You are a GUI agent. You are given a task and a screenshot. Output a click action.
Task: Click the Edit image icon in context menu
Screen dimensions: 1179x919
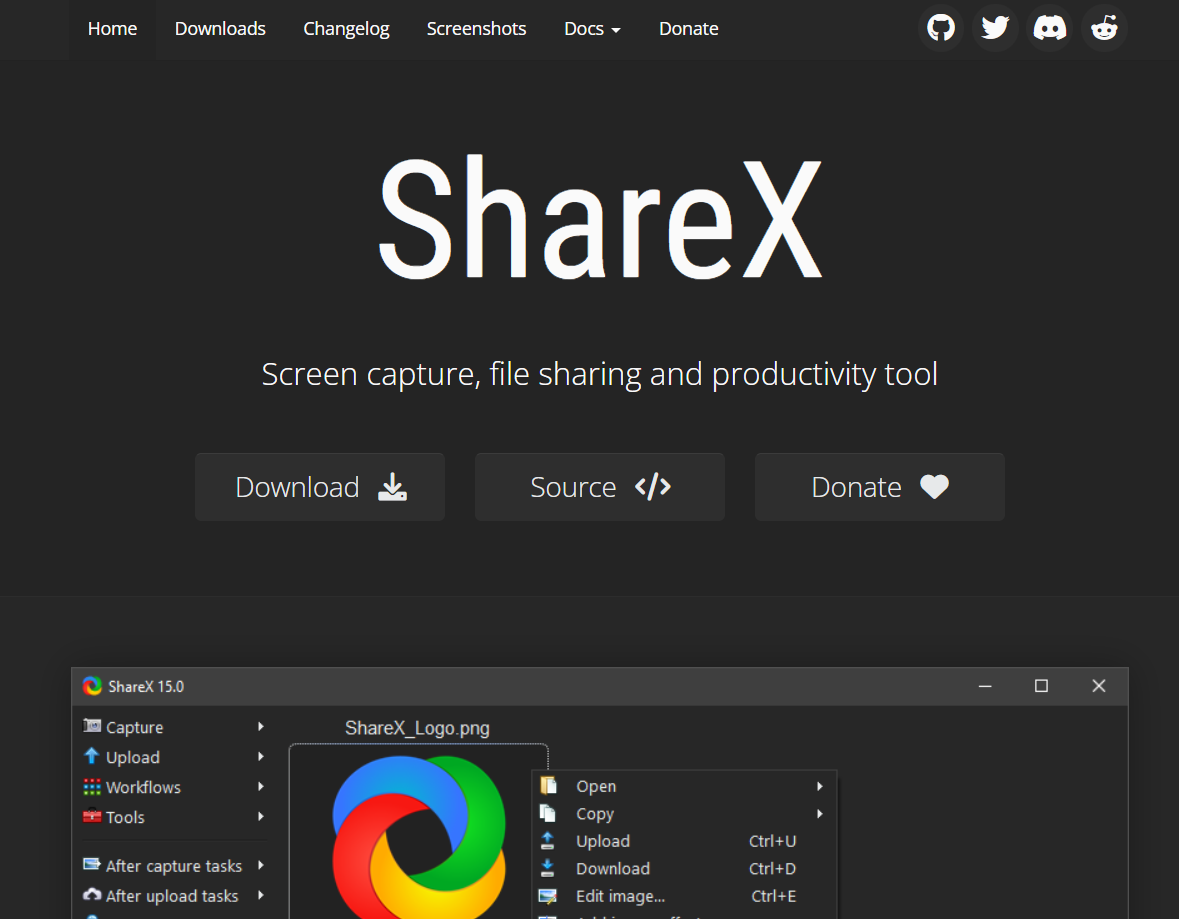tap(549, 896)
